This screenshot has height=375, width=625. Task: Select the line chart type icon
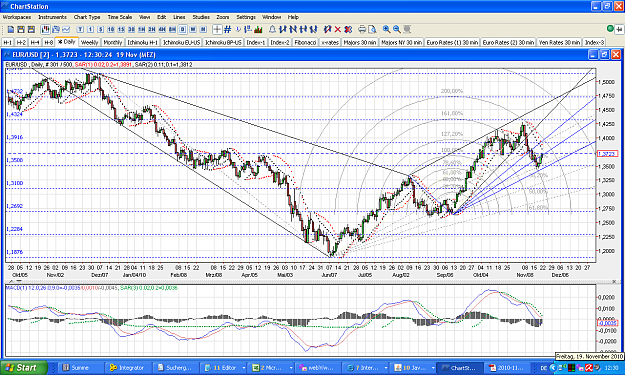pos(66,29)
